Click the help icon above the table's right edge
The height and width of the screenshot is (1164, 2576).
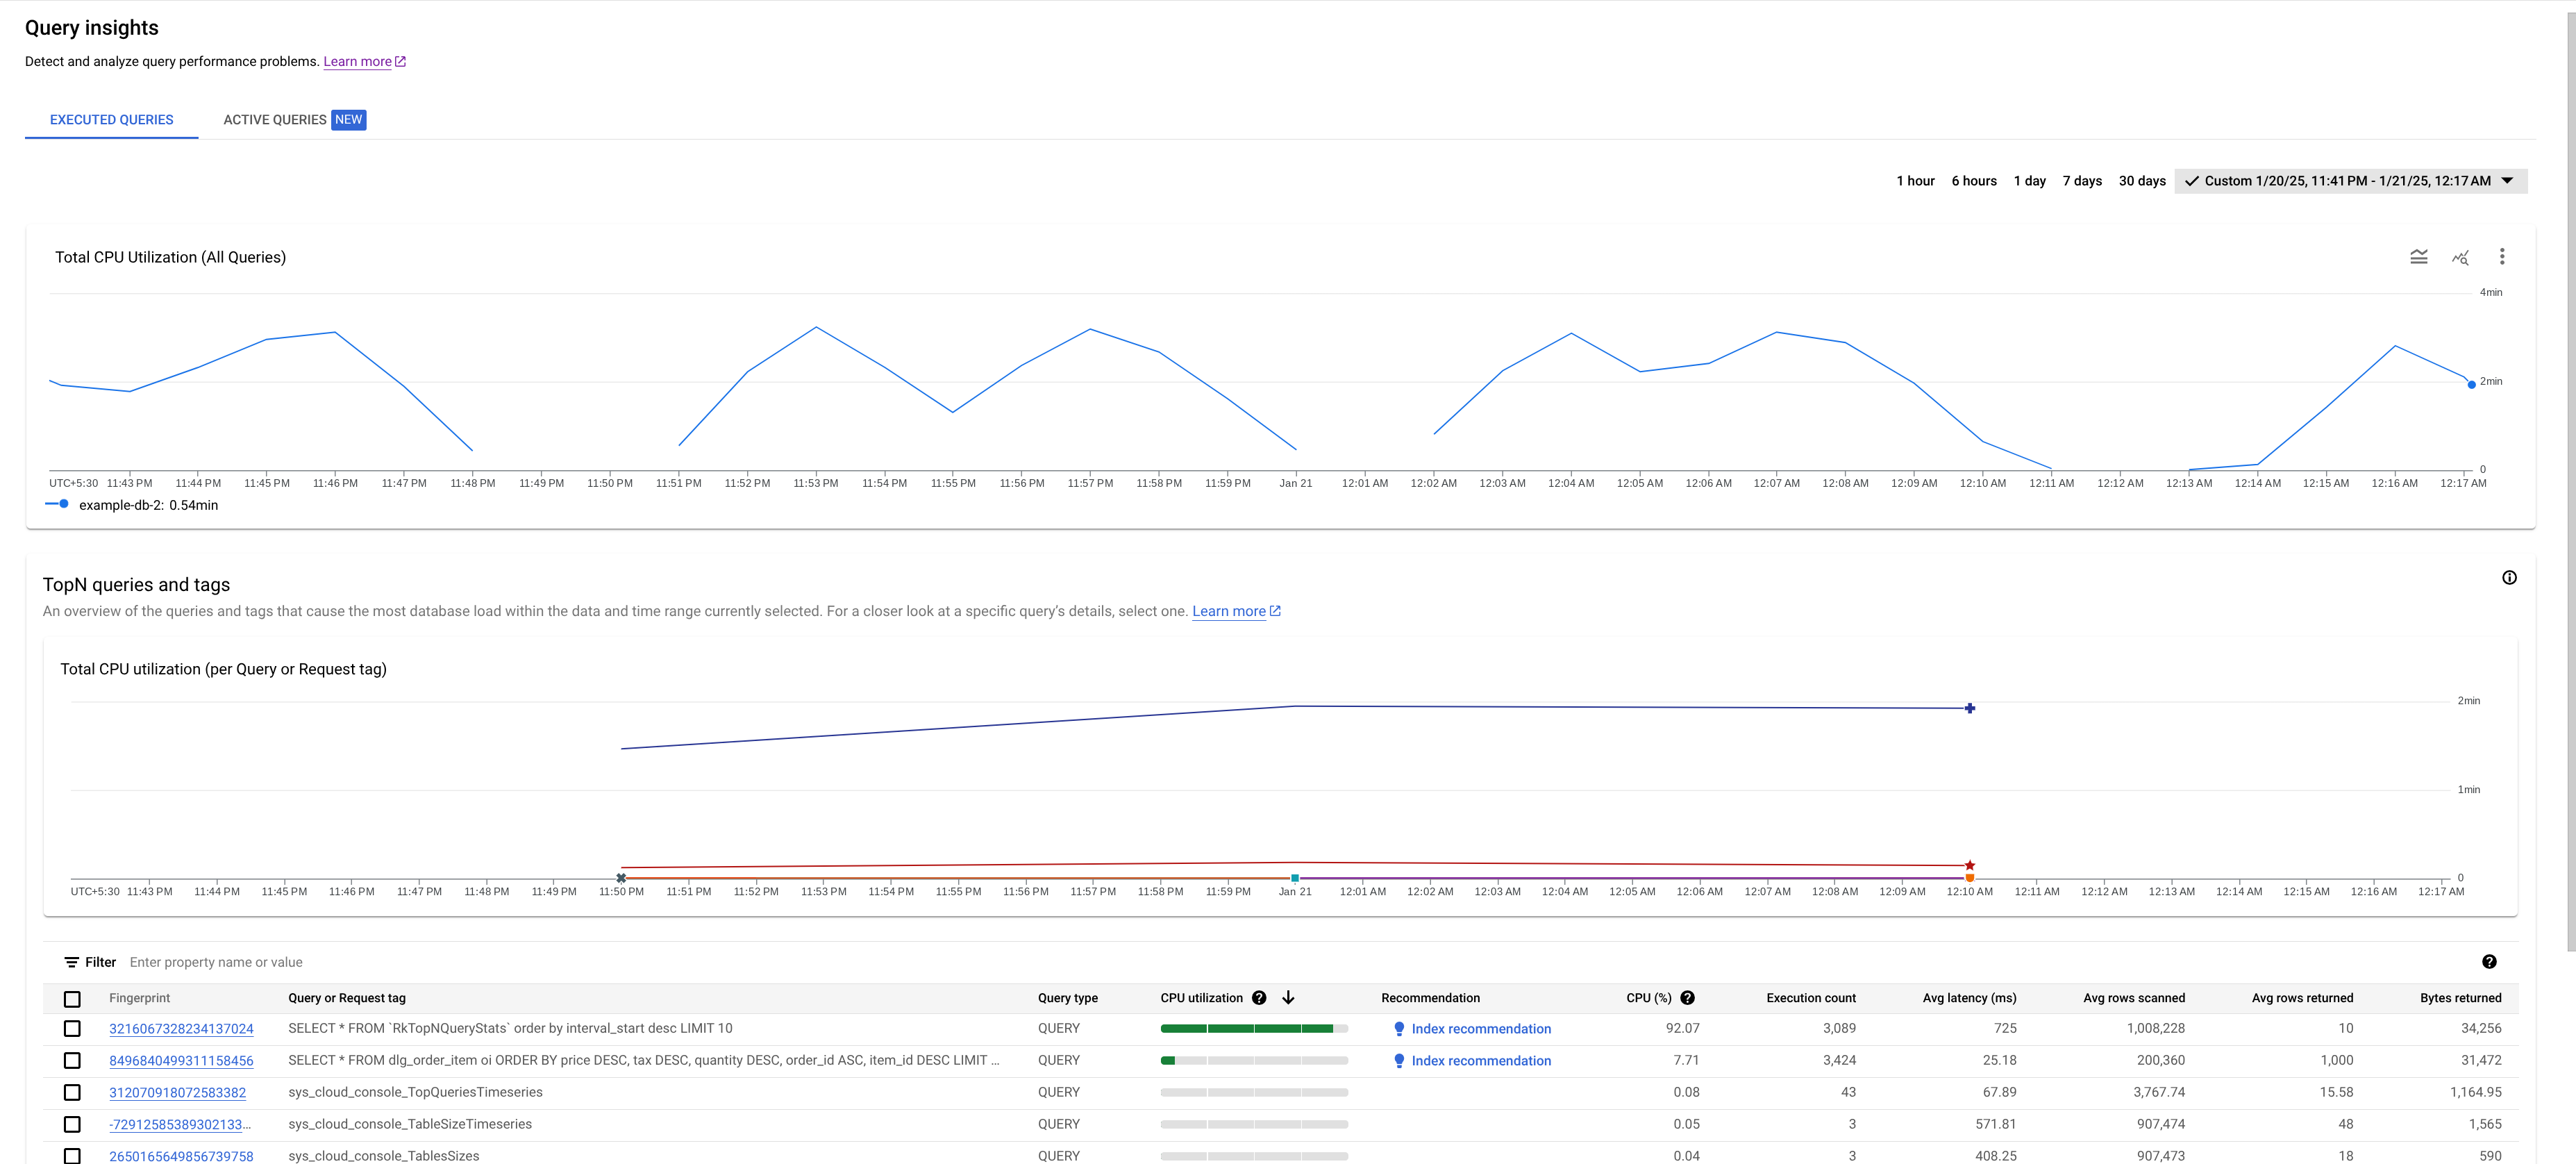click(2490, 961)
